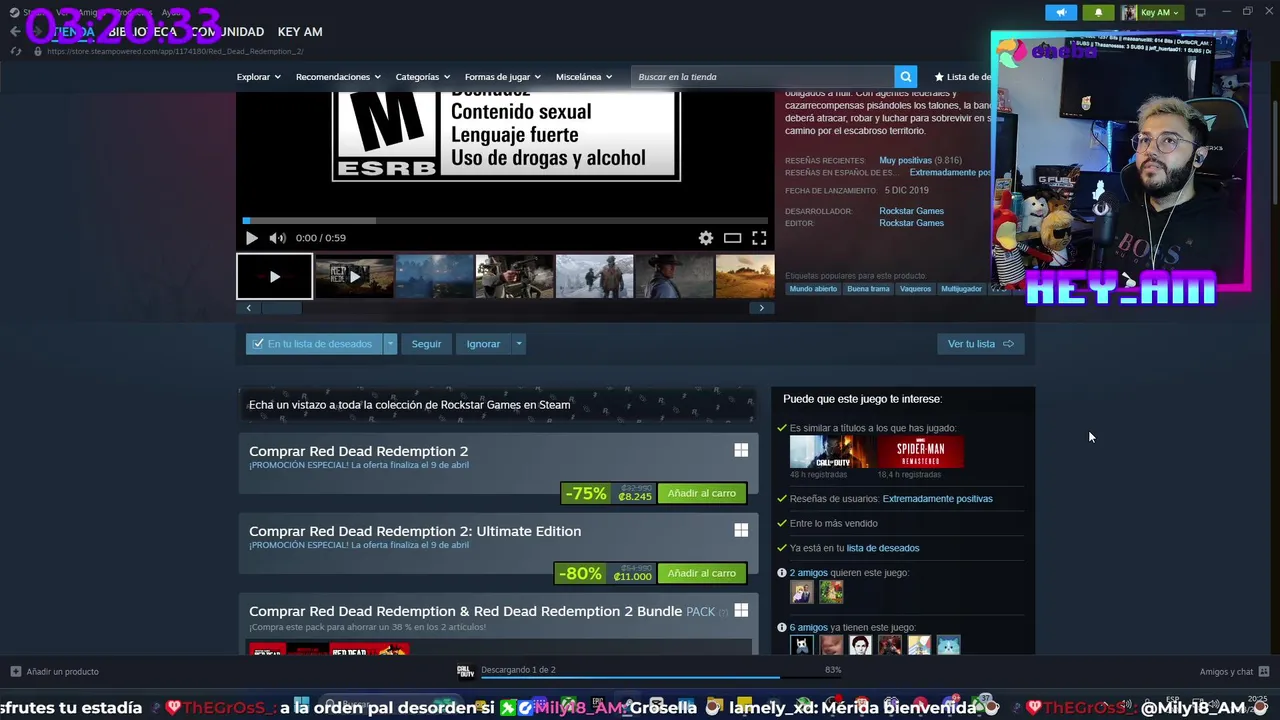
Task: Open notifications bell button
Action: click(1098, 12)
